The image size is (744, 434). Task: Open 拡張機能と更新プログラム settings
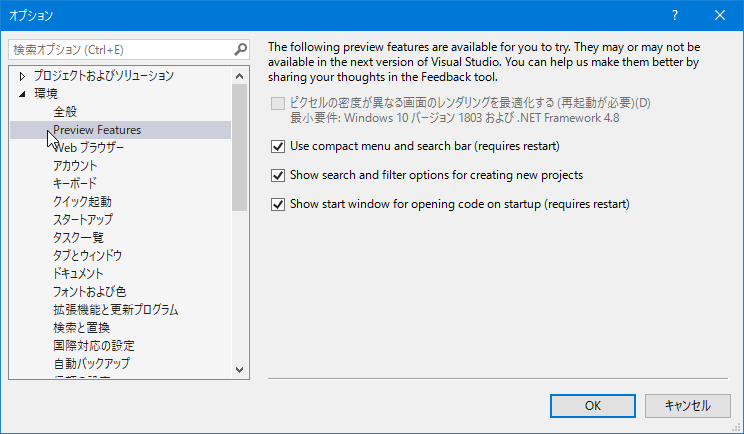click(x=115, y=310)
